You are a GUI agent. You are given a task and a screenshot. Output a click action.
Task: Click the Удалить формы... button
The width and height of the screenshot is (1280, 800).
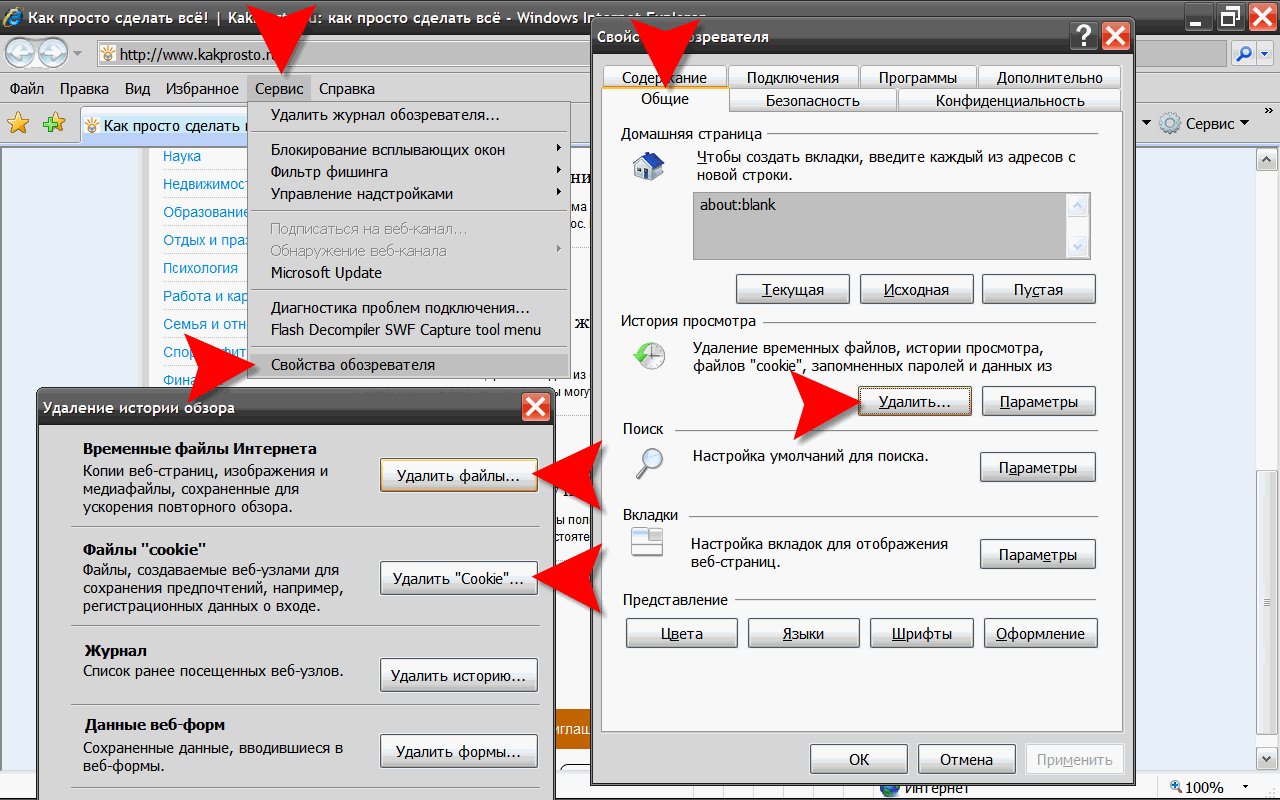(x=459, y=751)
